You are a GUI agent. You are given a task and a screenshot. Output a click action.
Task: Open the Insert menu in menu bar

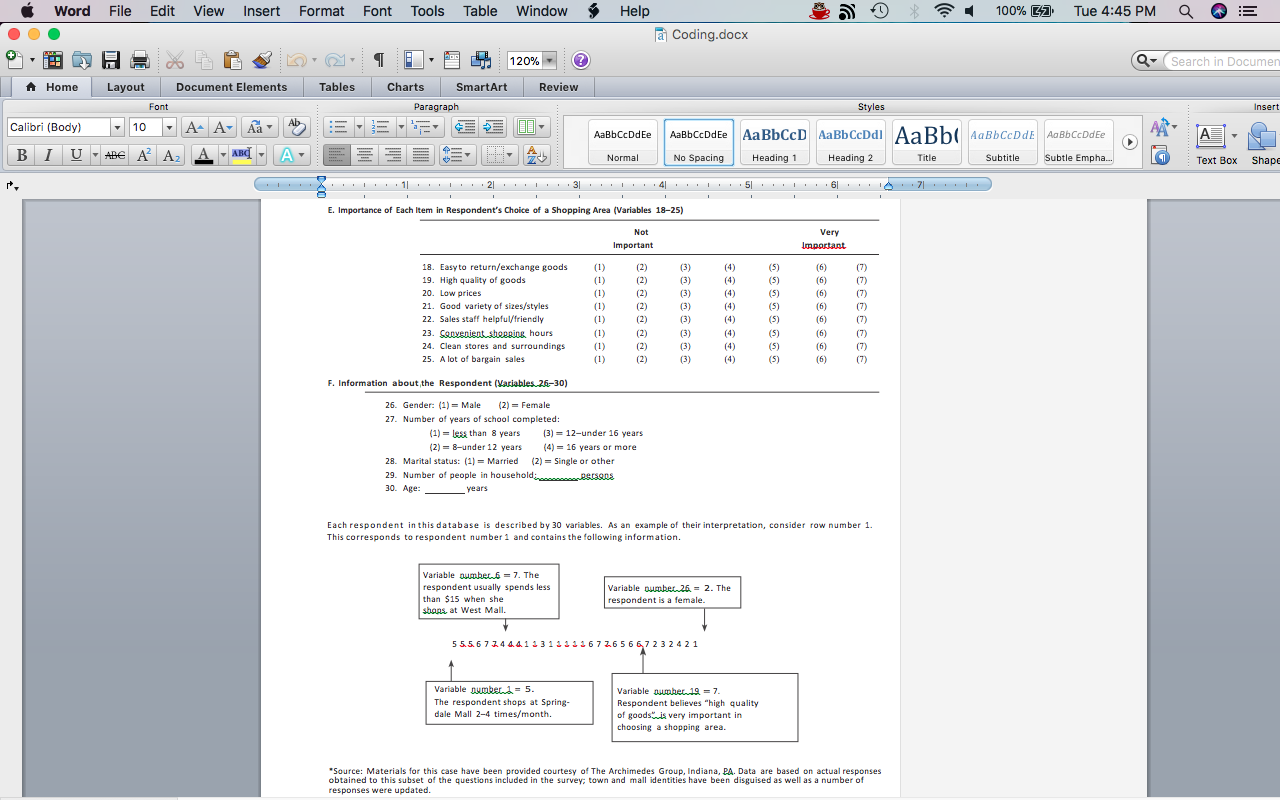pos(262,11)
